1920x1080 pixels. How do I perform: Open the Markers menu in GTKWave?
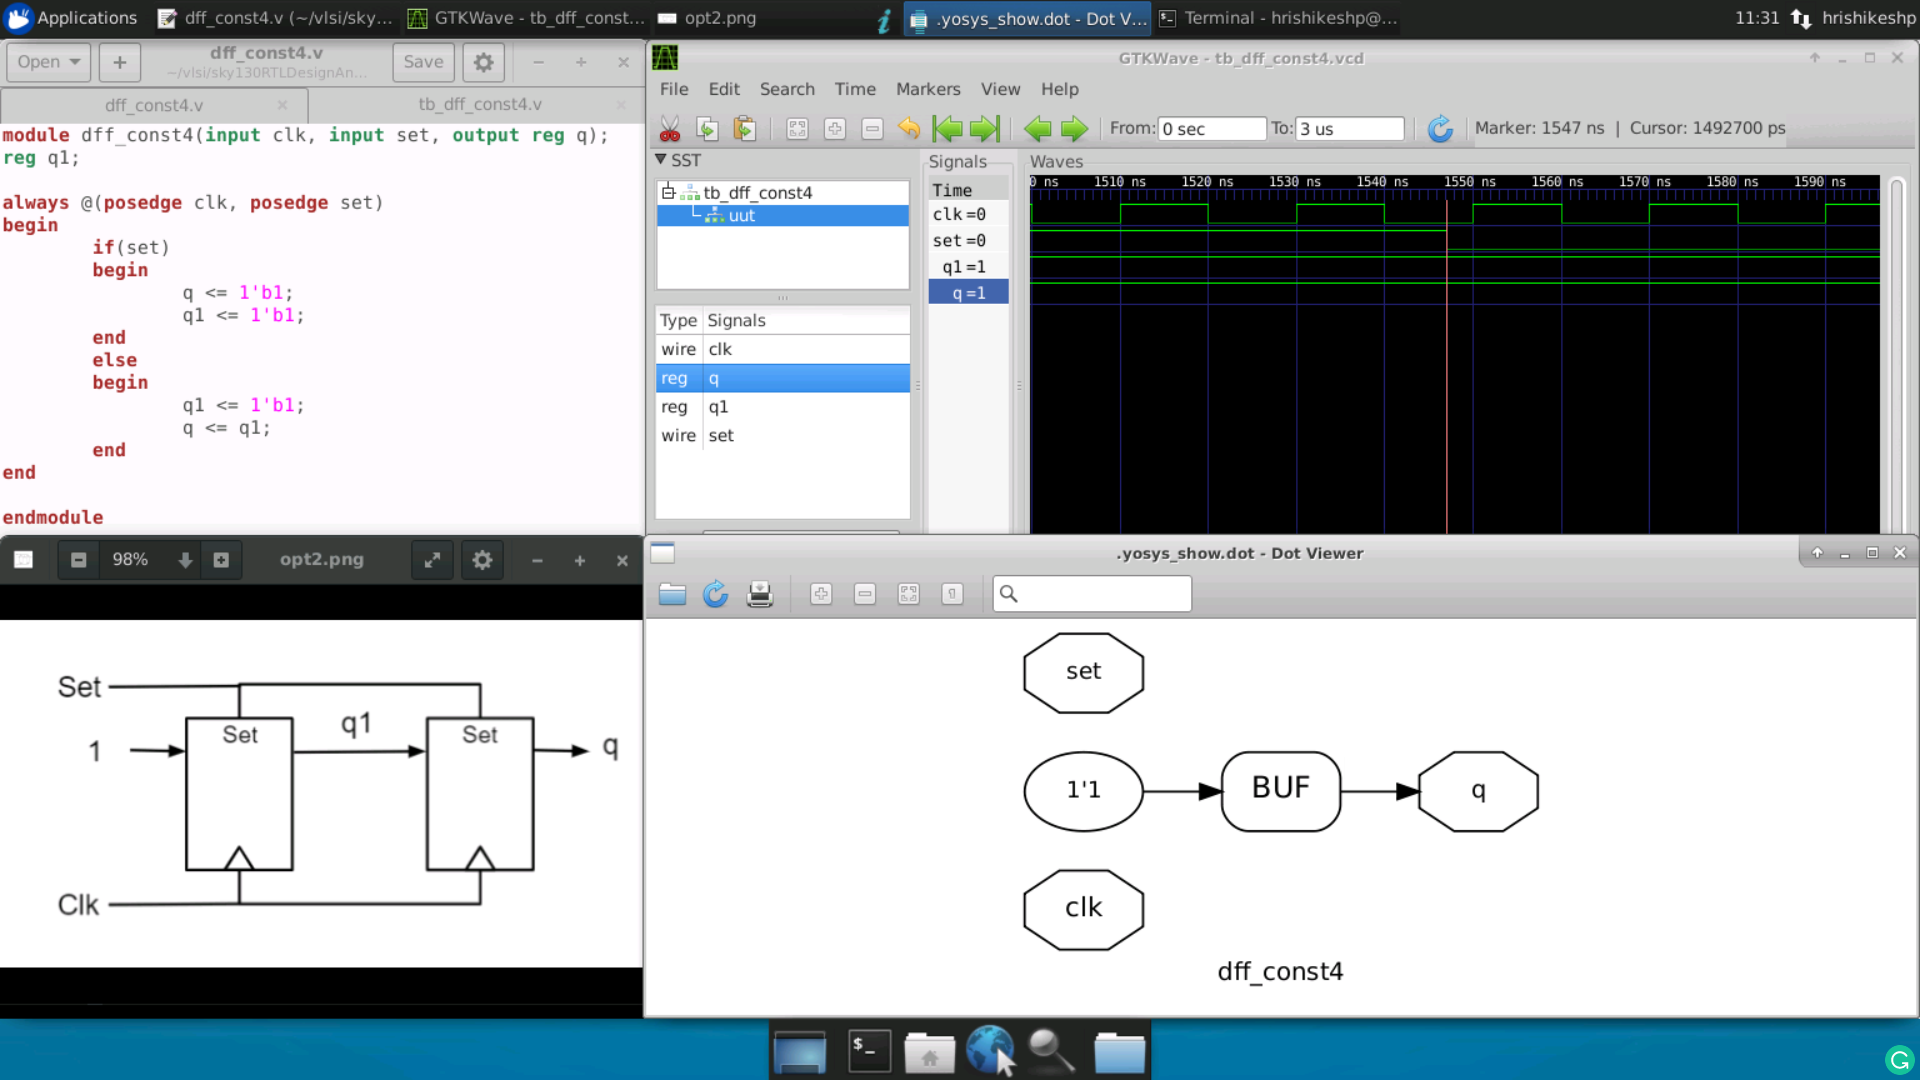[x=927, y=89]
